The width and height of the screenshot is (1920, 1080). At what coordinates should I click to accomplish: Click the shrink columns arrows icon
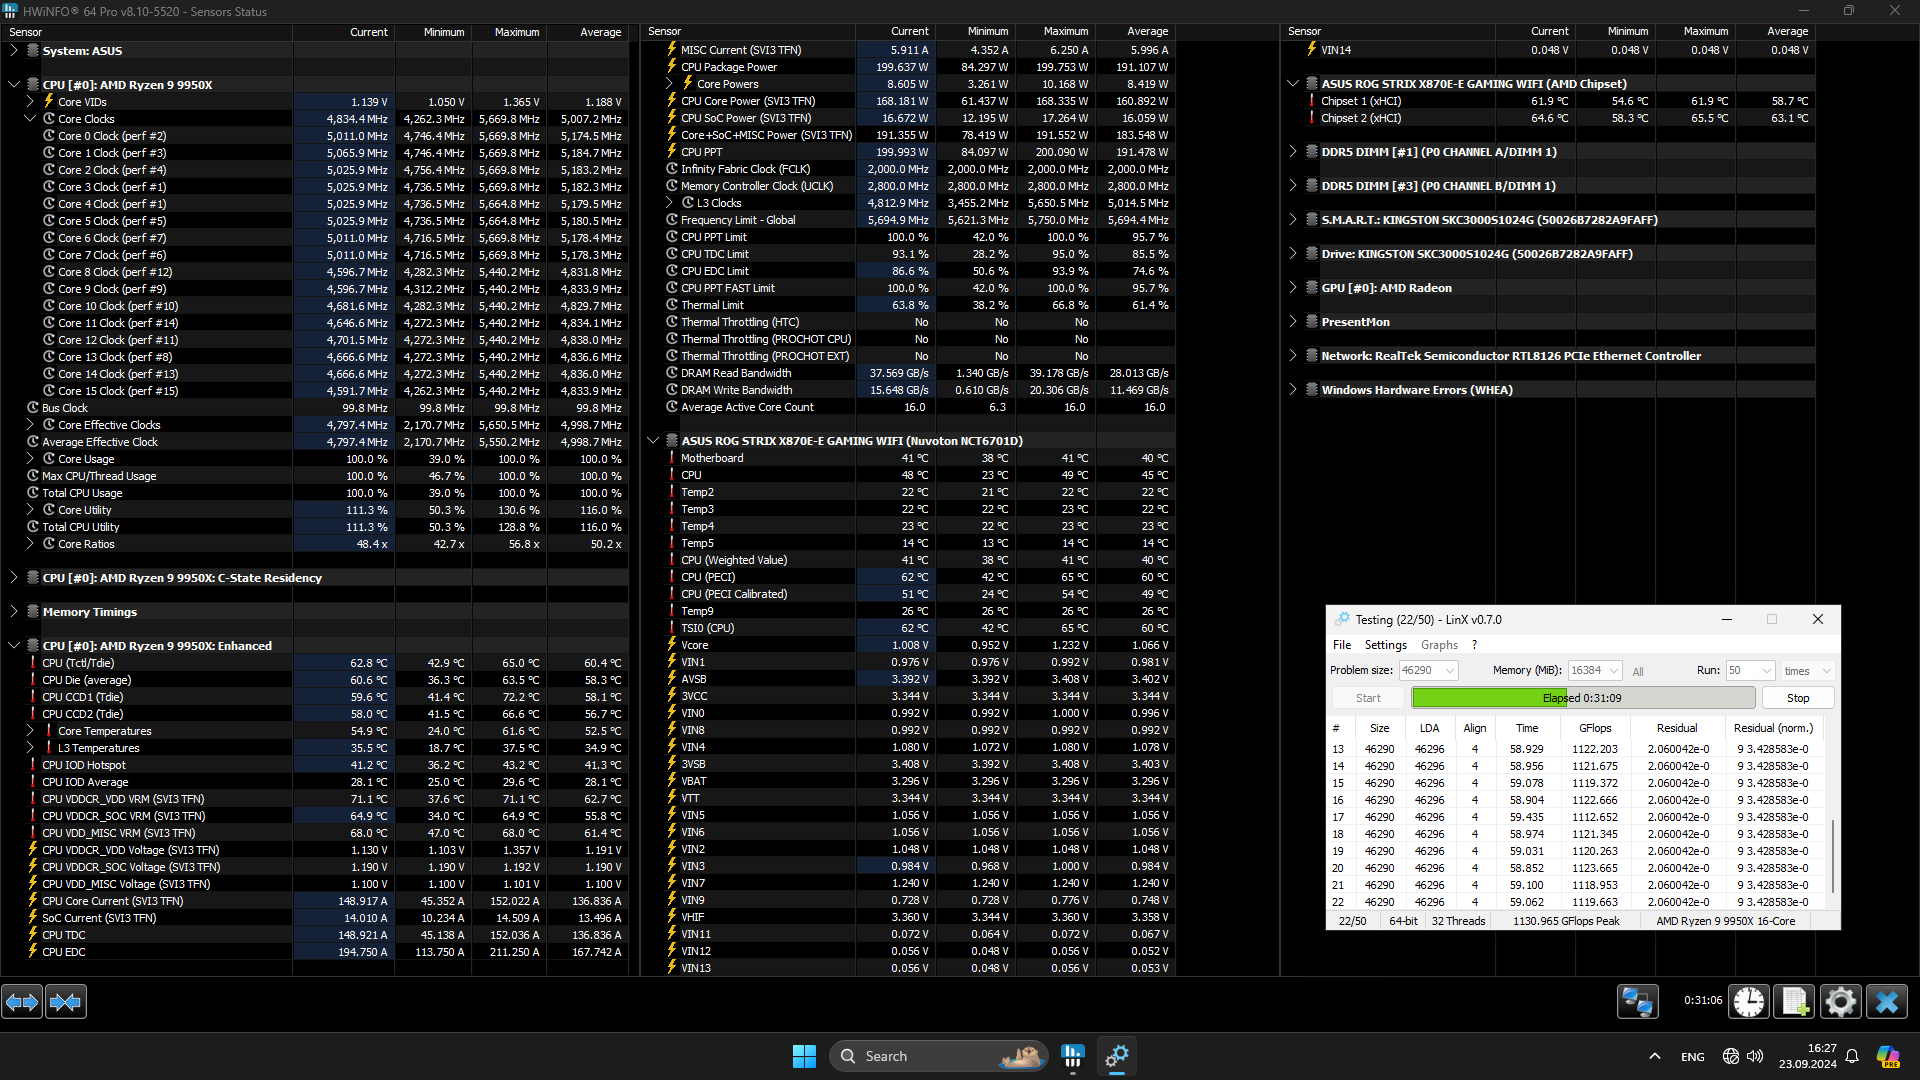[x=66, y=1001]
